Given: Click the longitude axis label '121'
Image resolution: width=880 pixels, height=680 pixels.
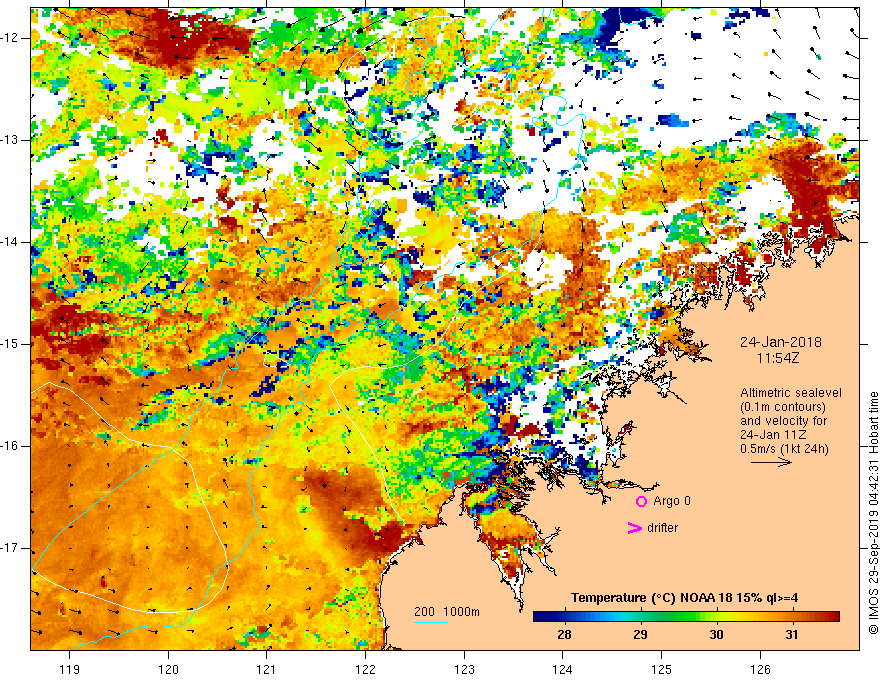Looking at the screenshot, I should 267,669.
